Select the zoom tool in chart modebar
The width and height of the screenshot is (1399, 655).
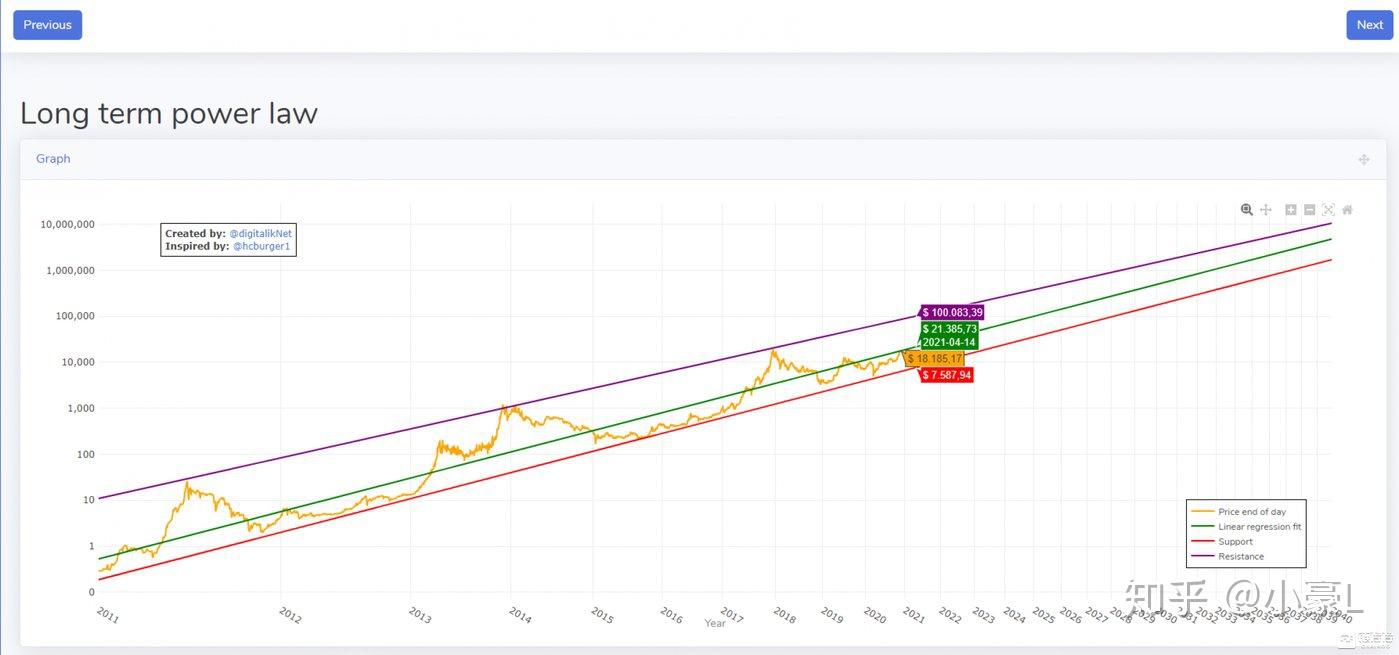(x=1247, y=210)
